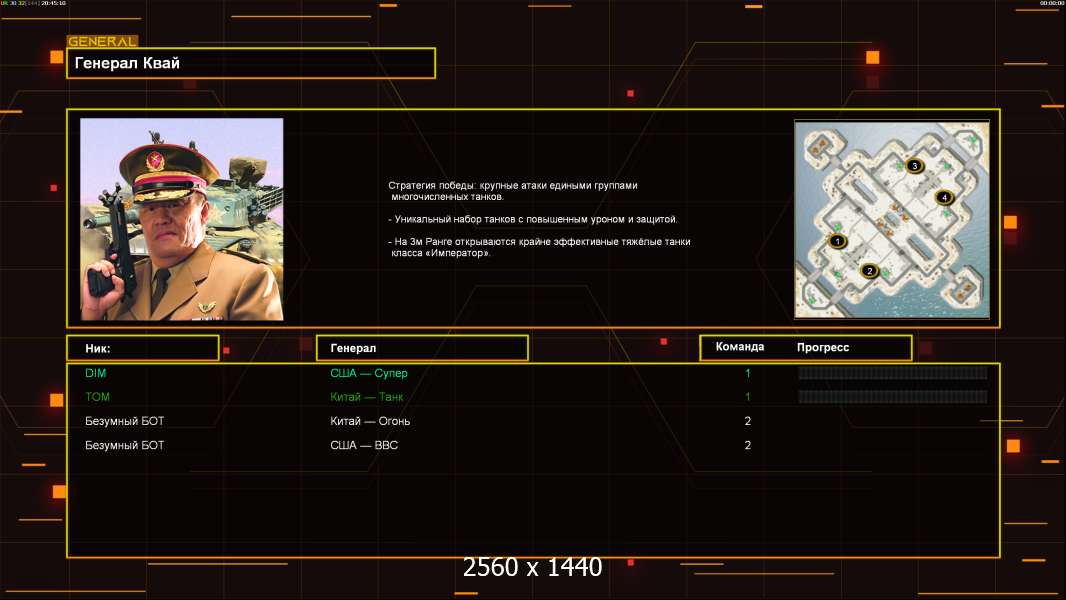
Task: Click the Команда column header
Action: point(740,347)
